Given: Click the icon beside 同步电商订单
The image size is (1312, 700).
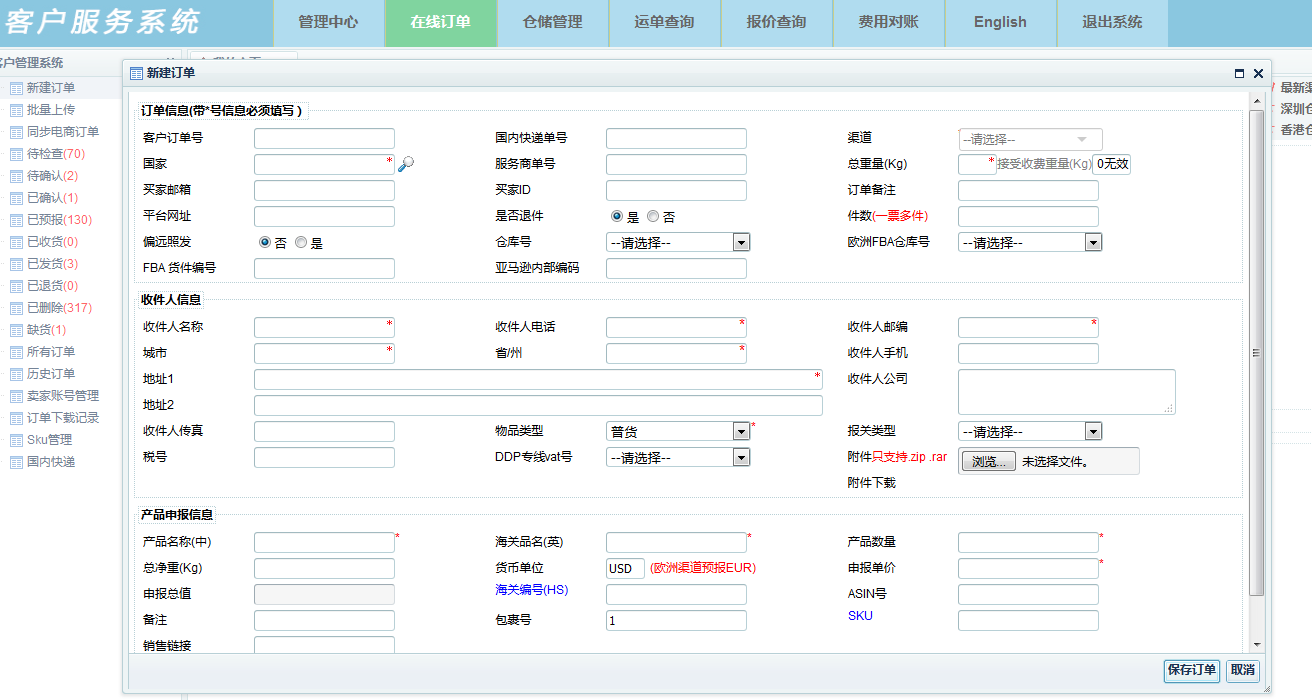Looking at the screenshot, I should (16, 132).
